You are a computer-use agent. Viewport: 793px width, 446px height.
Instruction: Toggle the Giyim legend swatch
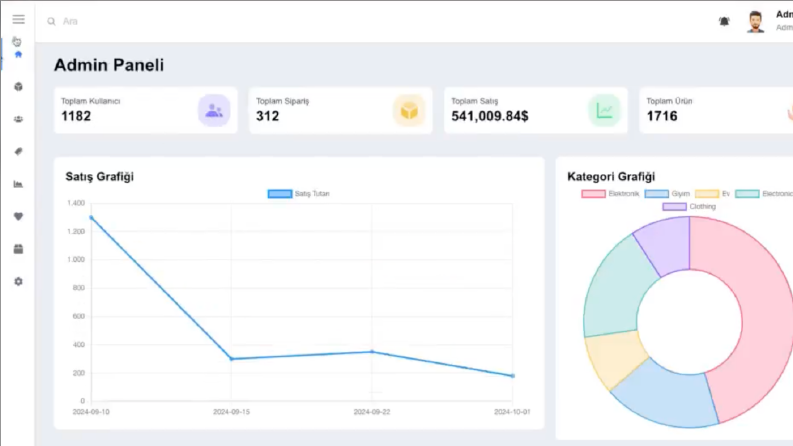click(x=656, y=194)
